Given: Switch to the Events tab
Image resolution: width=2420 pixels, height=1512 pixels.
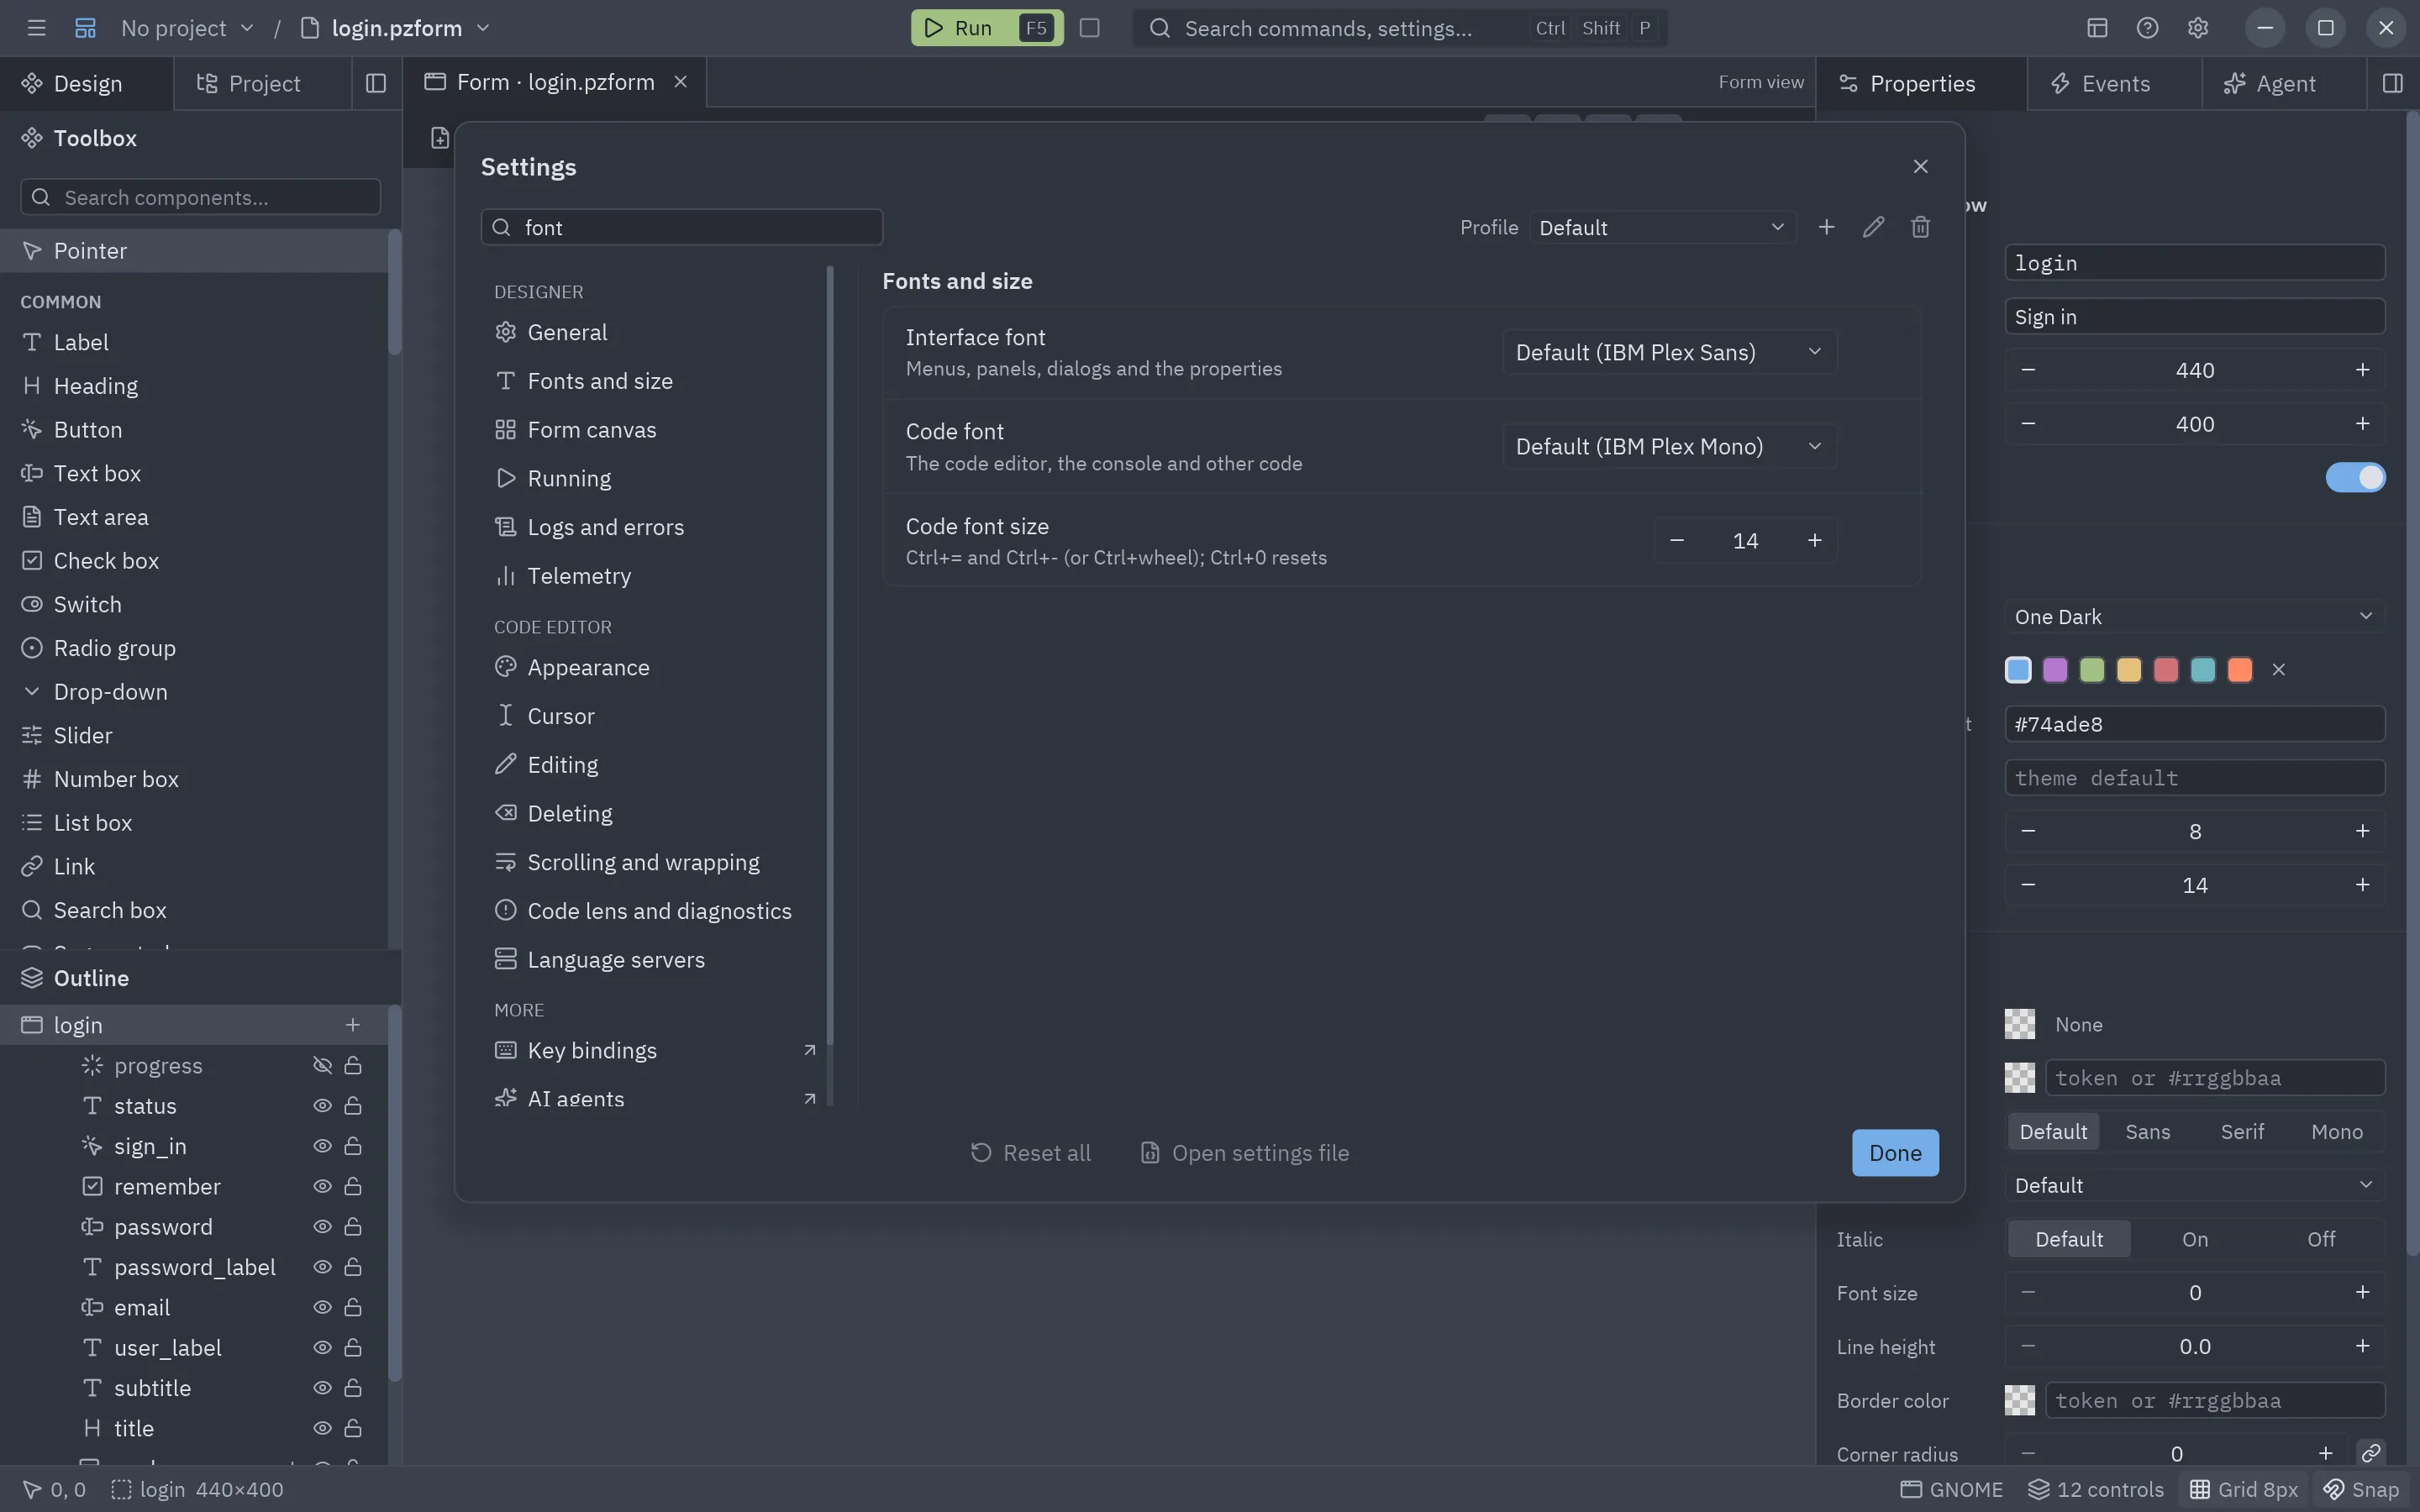Looking at the screenshot, I should 2114,83.
